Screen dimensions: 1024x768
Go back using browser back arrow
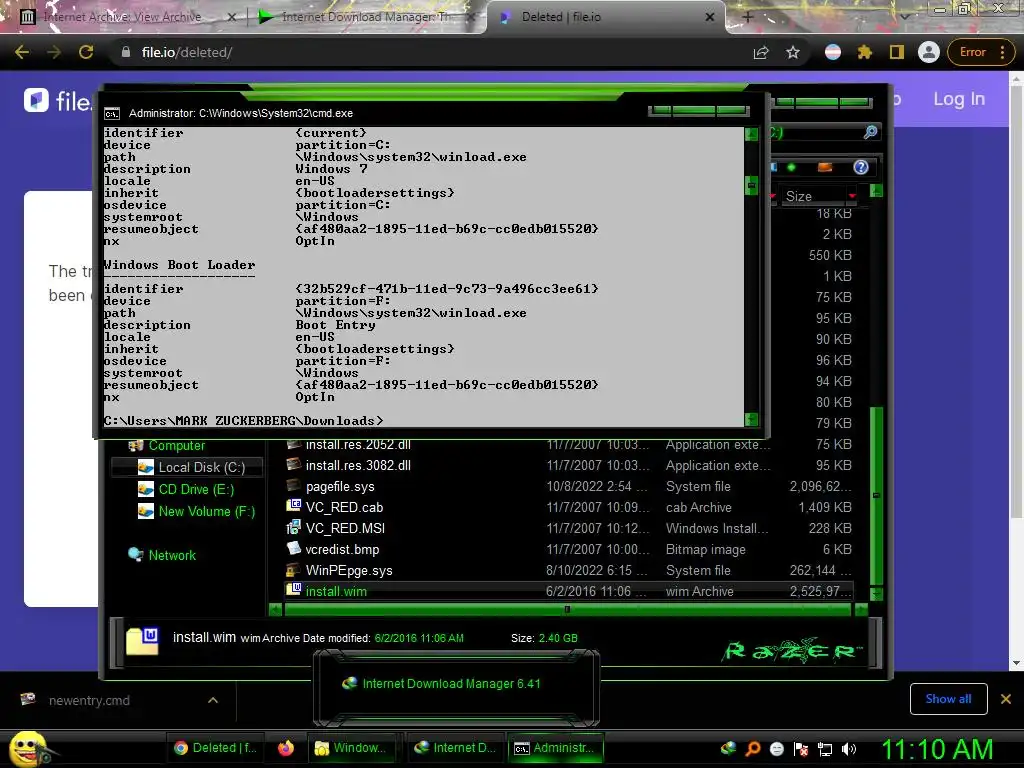(22, 52)
